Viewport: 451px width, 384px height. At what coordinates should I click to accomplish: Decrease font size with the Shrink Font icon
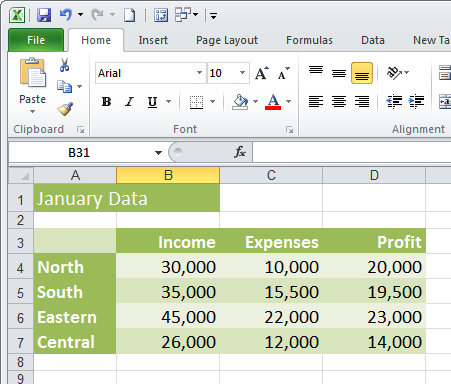(x=283, y=73)
